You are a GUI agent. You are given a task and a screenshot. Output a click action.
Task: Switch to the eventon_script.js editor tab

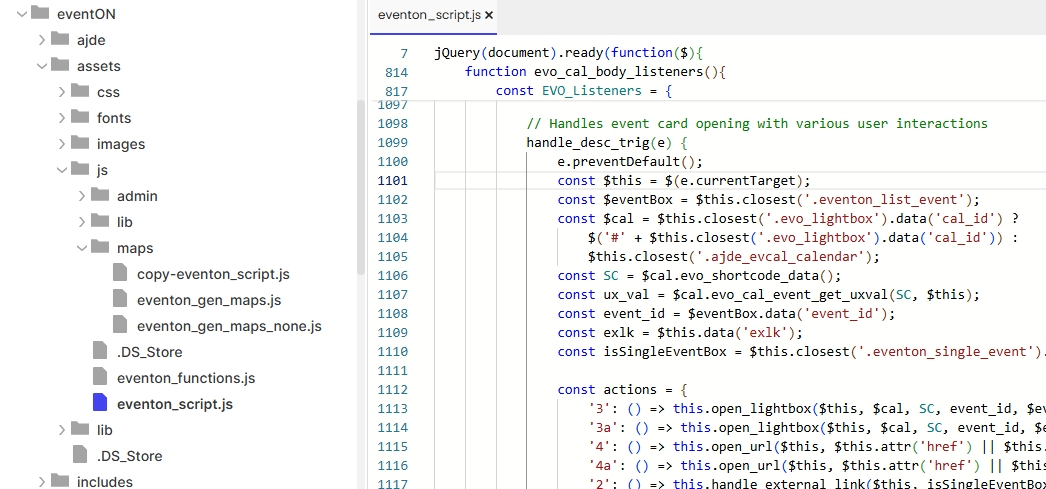[x=427, y=15]
